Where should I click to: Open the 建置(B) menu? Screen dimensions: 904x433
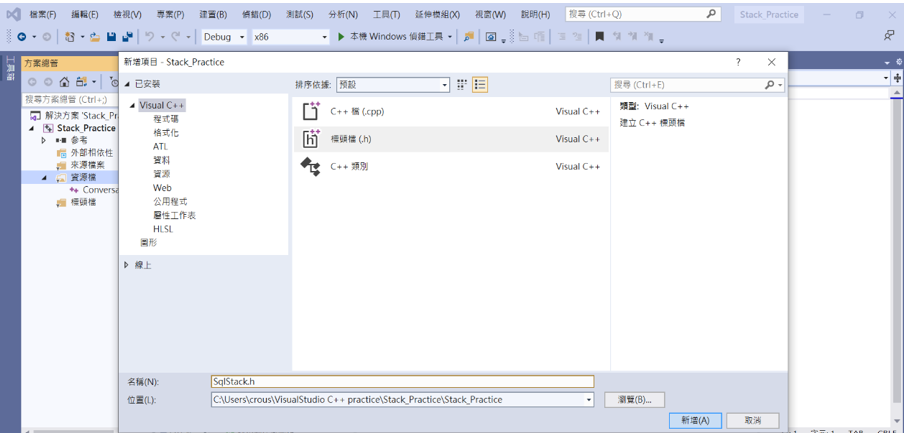(x=213, y=14)
